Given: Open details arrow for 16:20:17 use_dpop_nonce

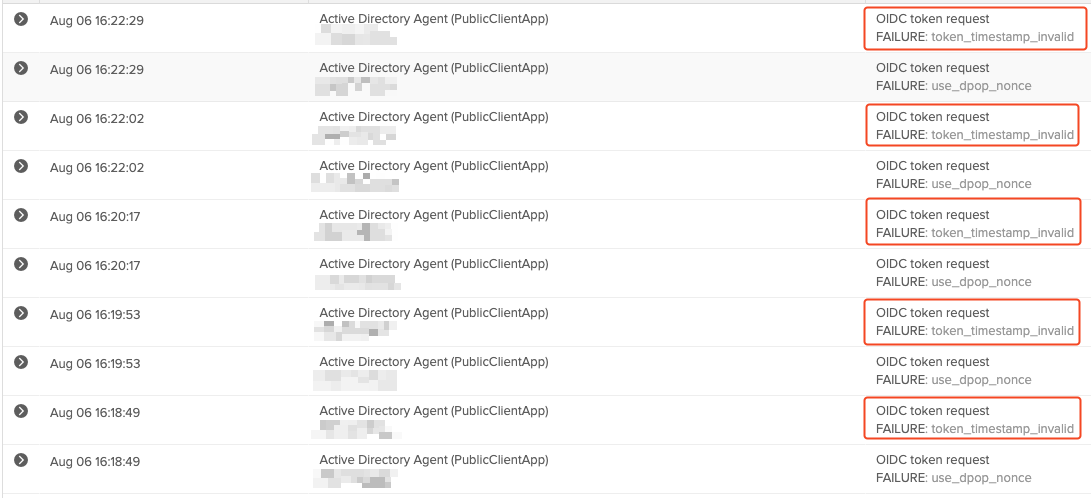Looking at the screenshot, I should tap(20, 264).
